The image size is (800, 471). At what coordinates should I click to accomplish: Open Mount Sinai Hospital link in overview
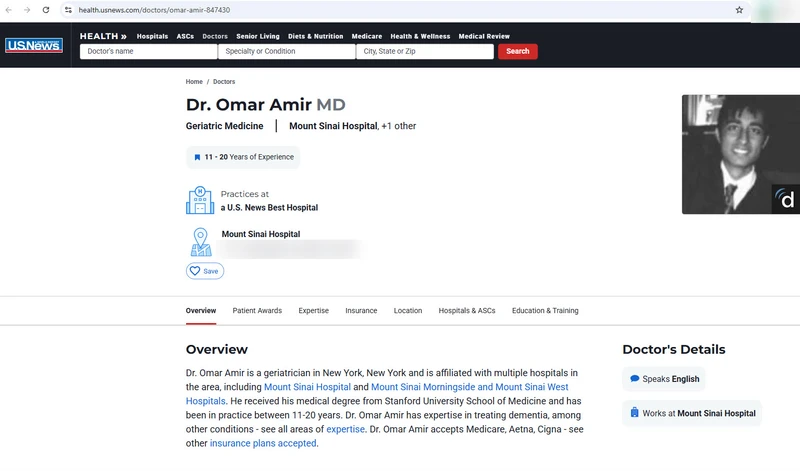(307, 387)
